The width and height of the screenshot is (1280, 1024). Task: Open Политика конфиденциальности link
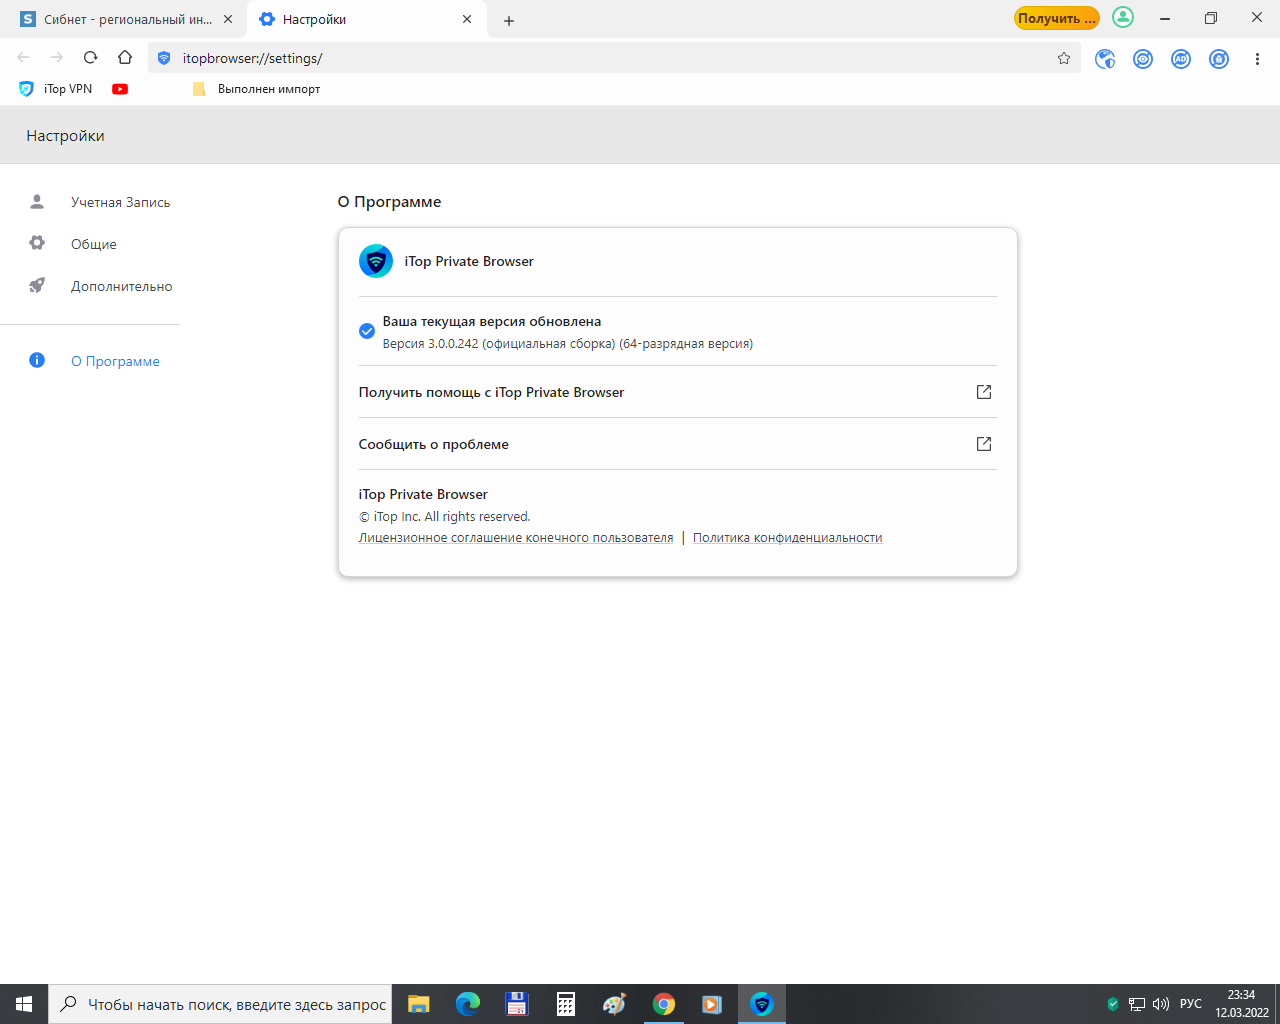[x=787, y=538]
